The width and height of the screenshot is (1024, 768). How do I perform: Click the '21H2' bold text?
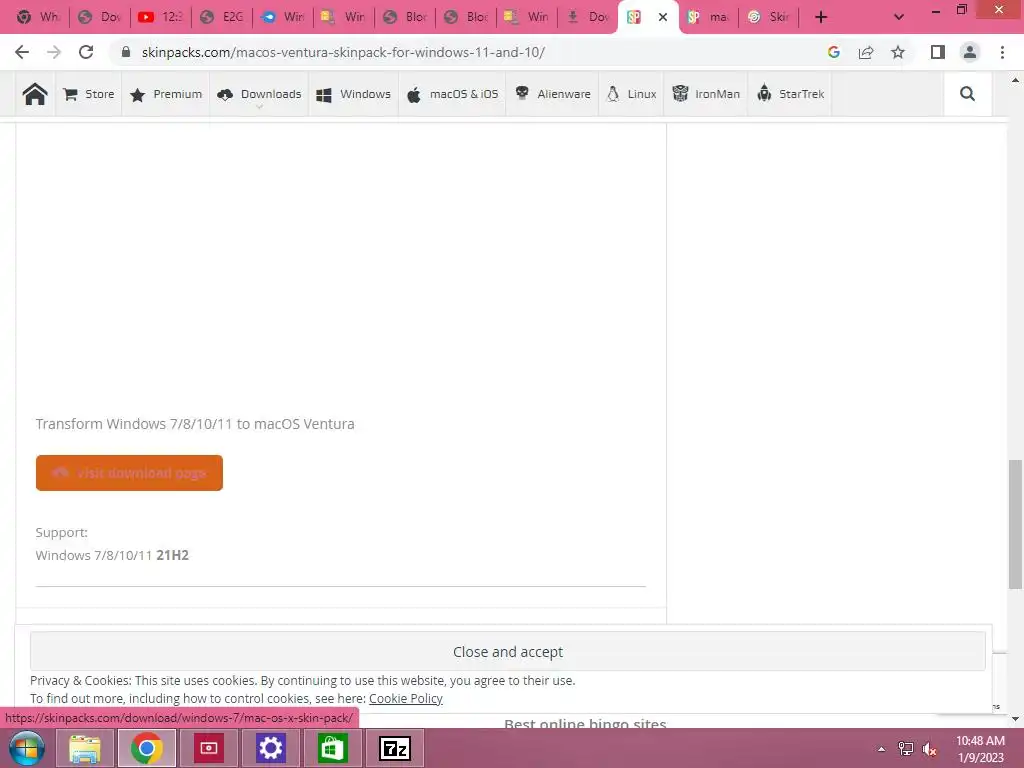coord(172,555)
